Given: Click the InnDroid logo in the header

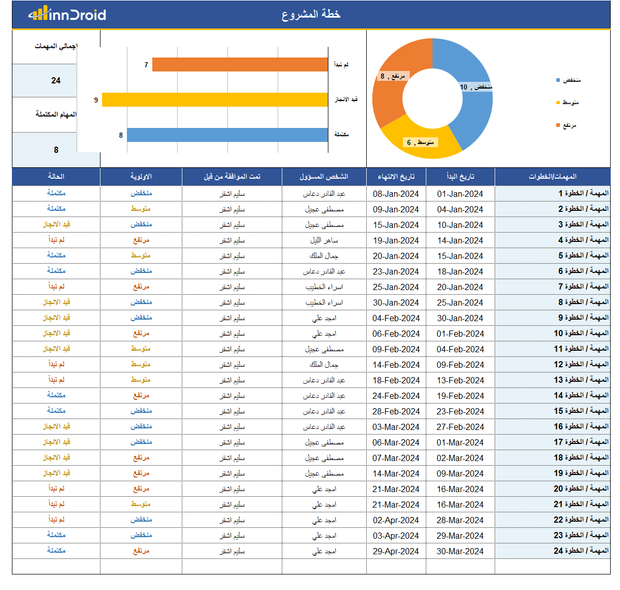Looking at the screenshot, I should (67, 14).
